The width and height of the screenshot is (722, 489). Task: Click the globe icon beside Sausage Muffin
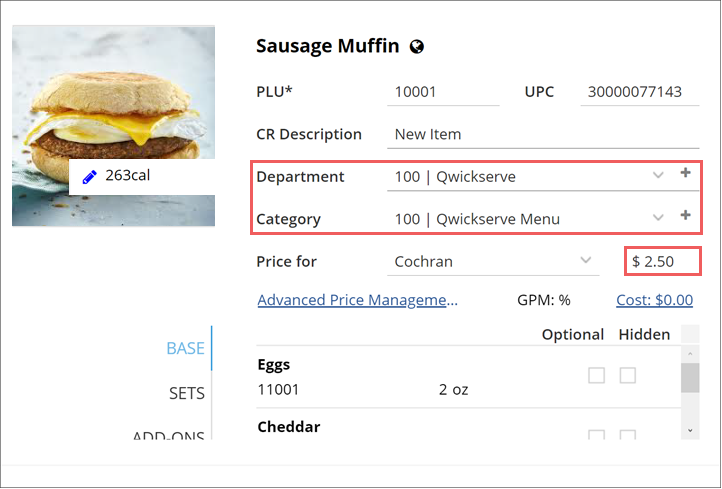[417, 47]
